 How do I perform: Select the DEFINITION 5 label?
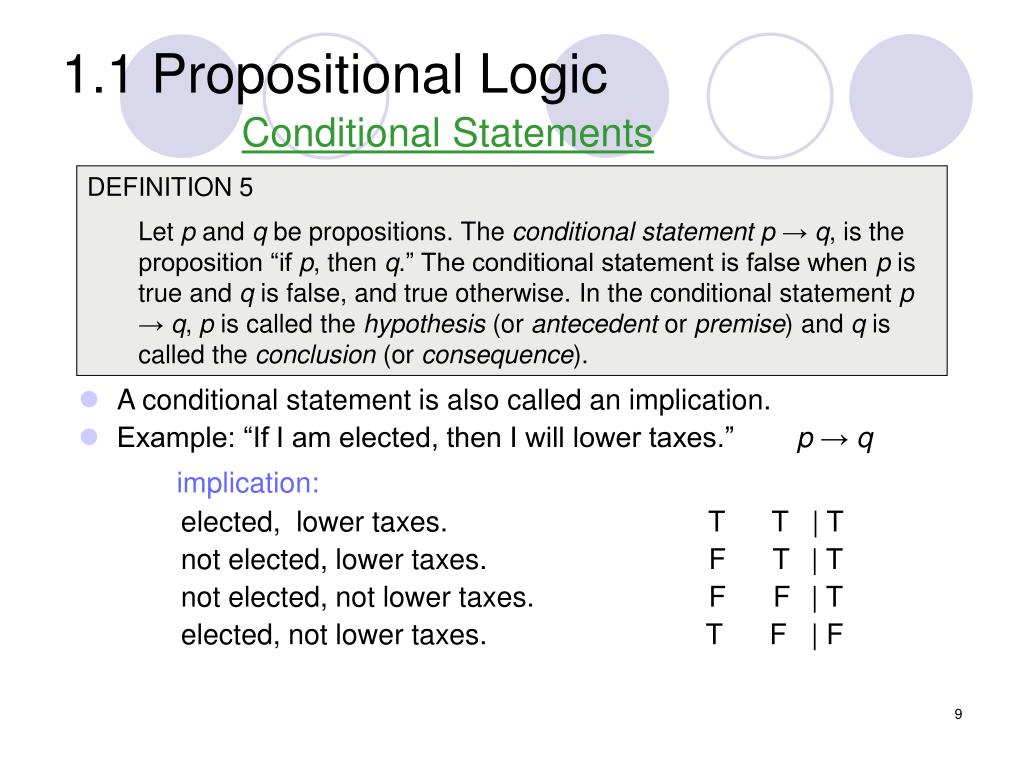click(x=170, y=187)
